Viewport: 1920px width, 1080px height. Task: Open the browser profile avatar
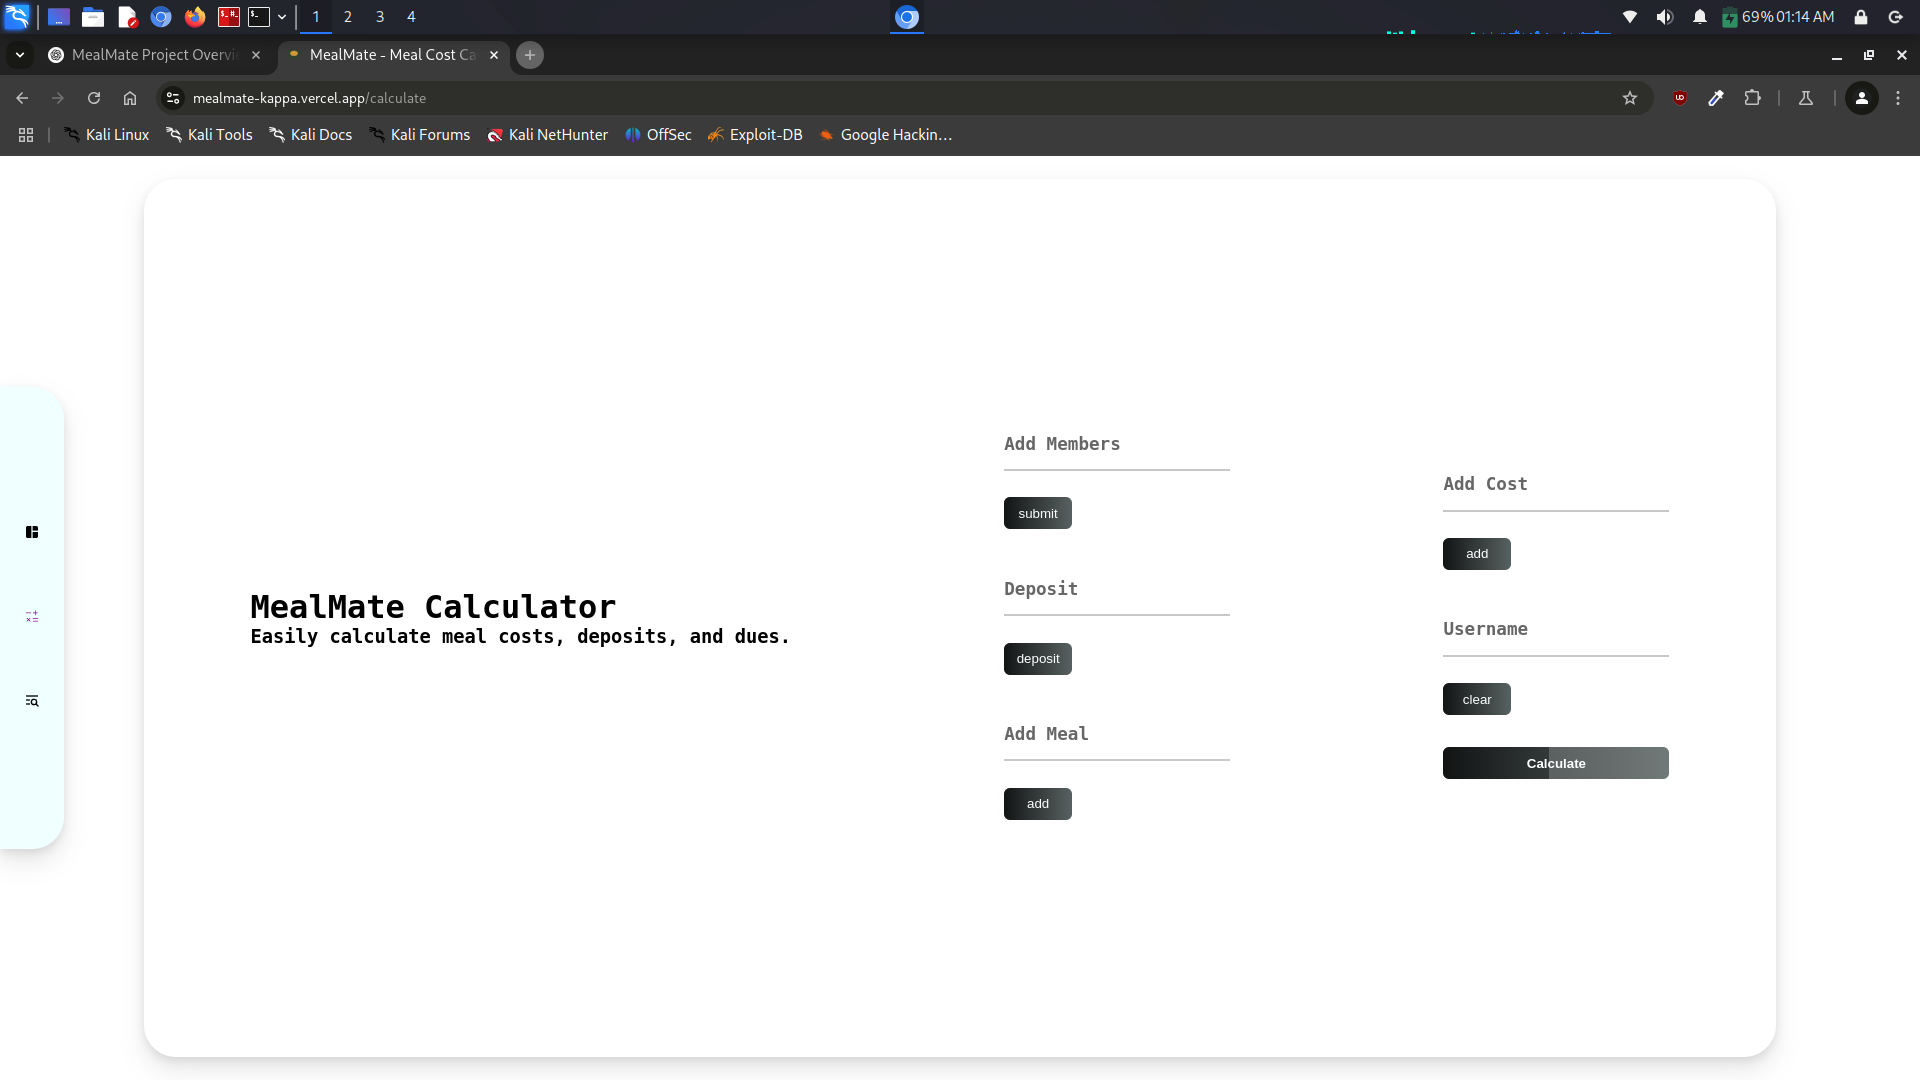(x=1862, y=98)
